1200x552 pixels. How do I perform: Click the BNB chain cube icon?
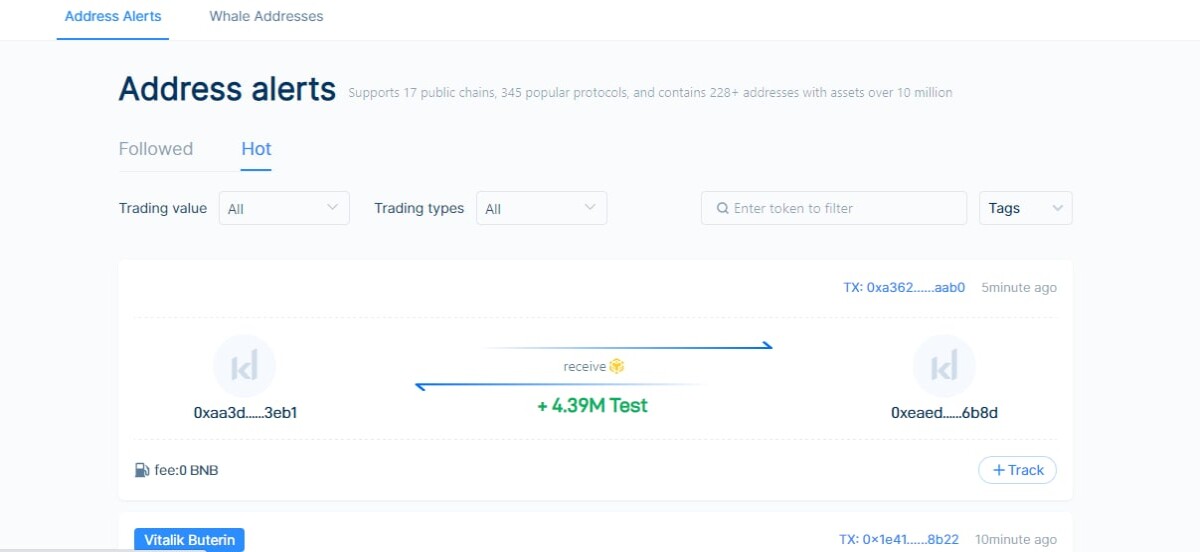coord(617,366)
